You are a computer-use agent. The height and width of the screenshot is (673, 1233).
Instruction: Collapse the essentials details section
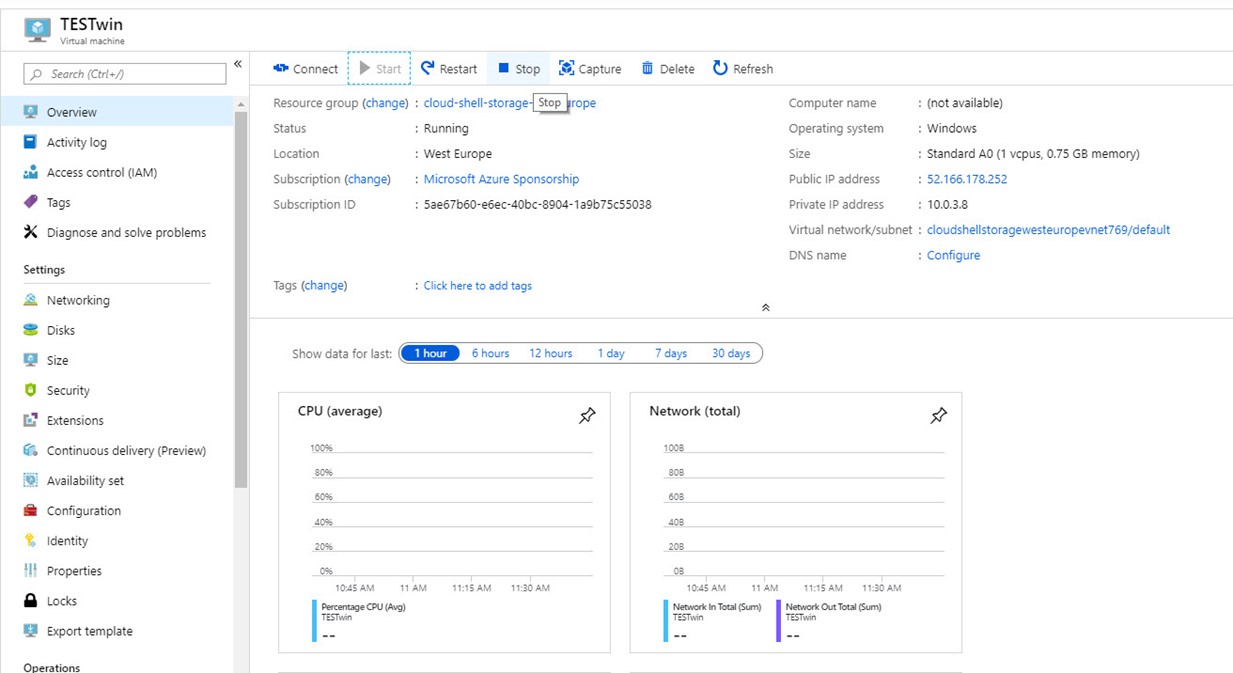click(x=765, y=308)
